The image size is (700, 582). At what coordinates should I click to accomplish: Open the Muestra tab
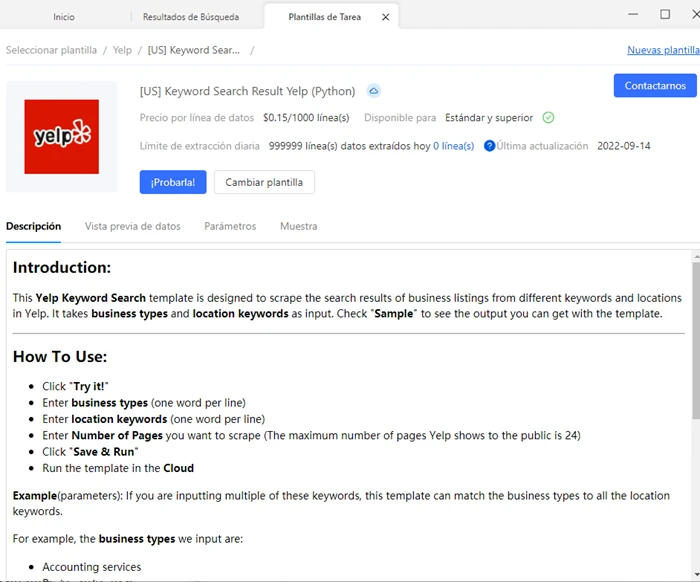[299, 226]
